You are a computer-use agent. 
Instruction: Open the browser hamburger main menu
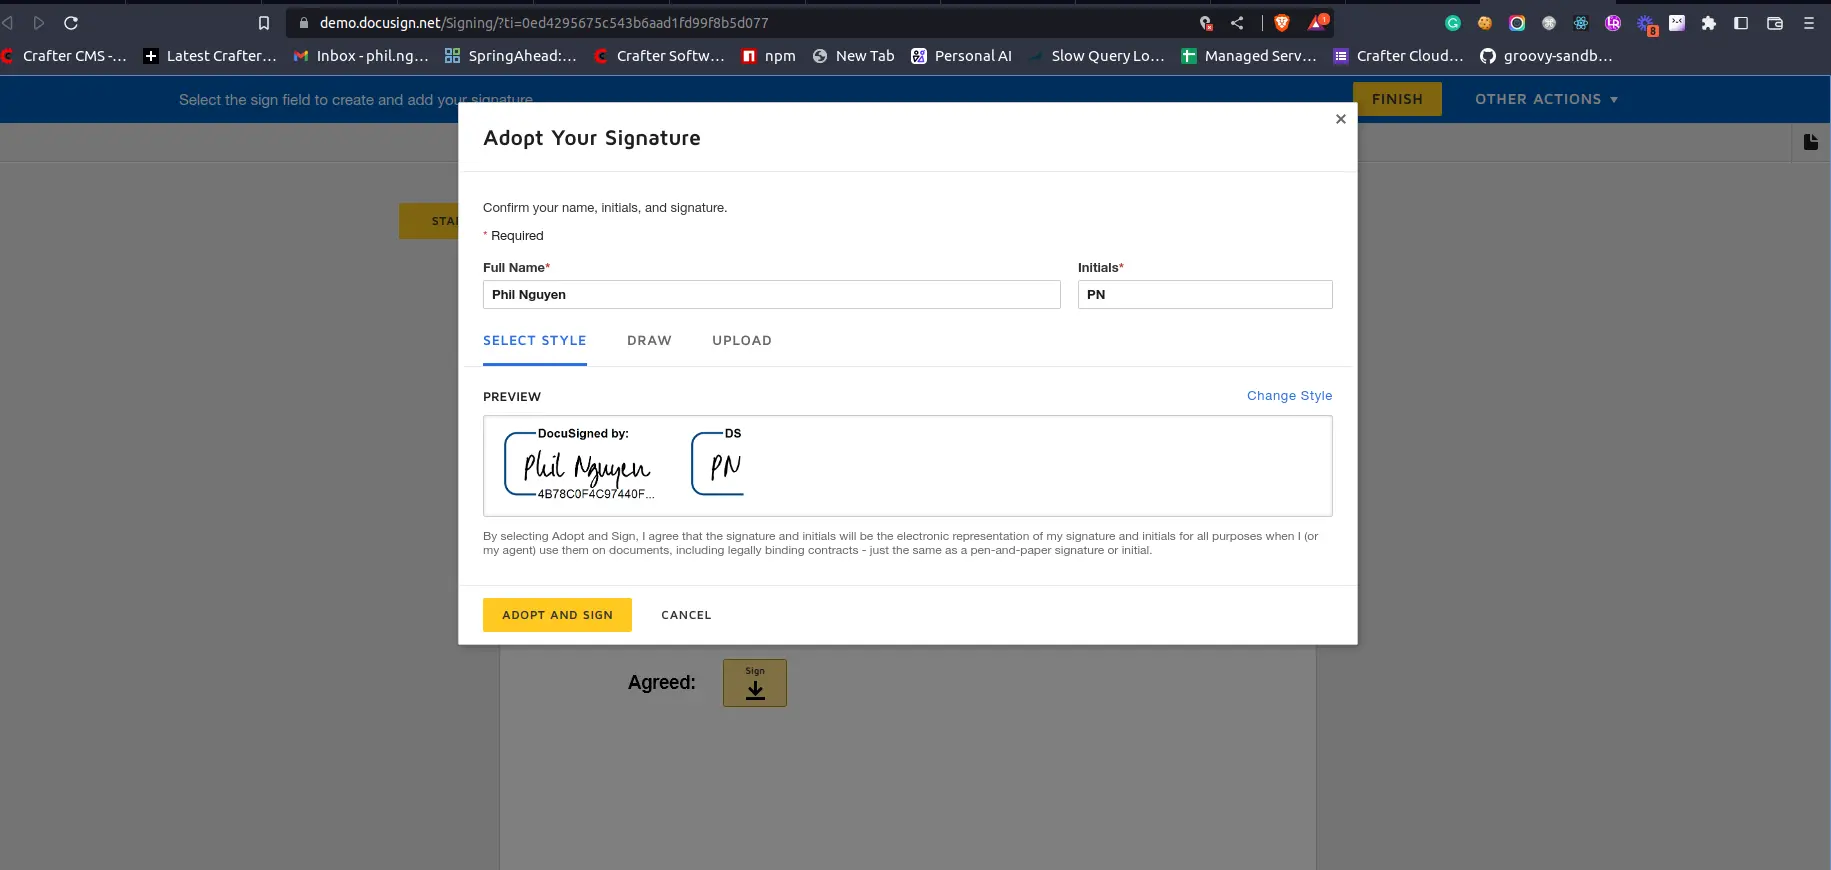(1809, 23)
